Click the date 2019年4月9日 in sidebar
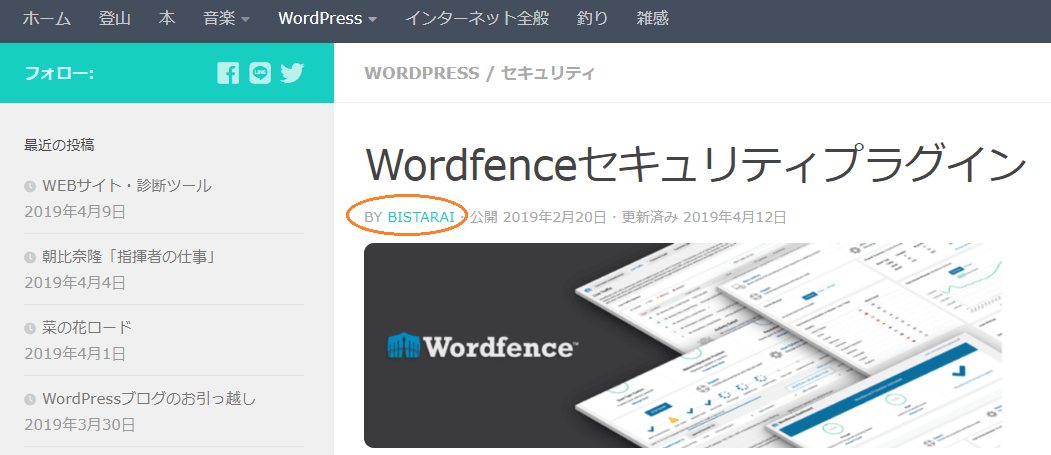 coord(75,212)
